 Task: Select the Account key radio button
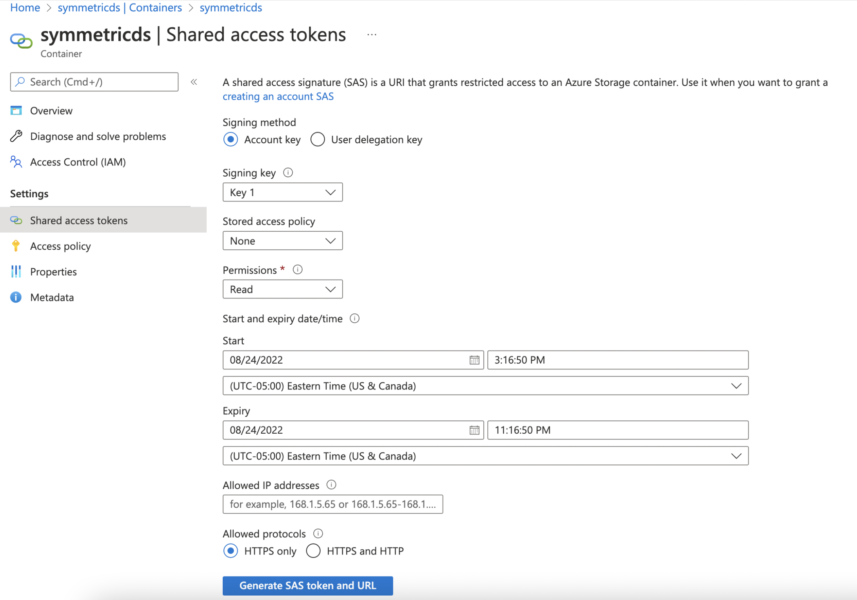(x=229, y=140)
